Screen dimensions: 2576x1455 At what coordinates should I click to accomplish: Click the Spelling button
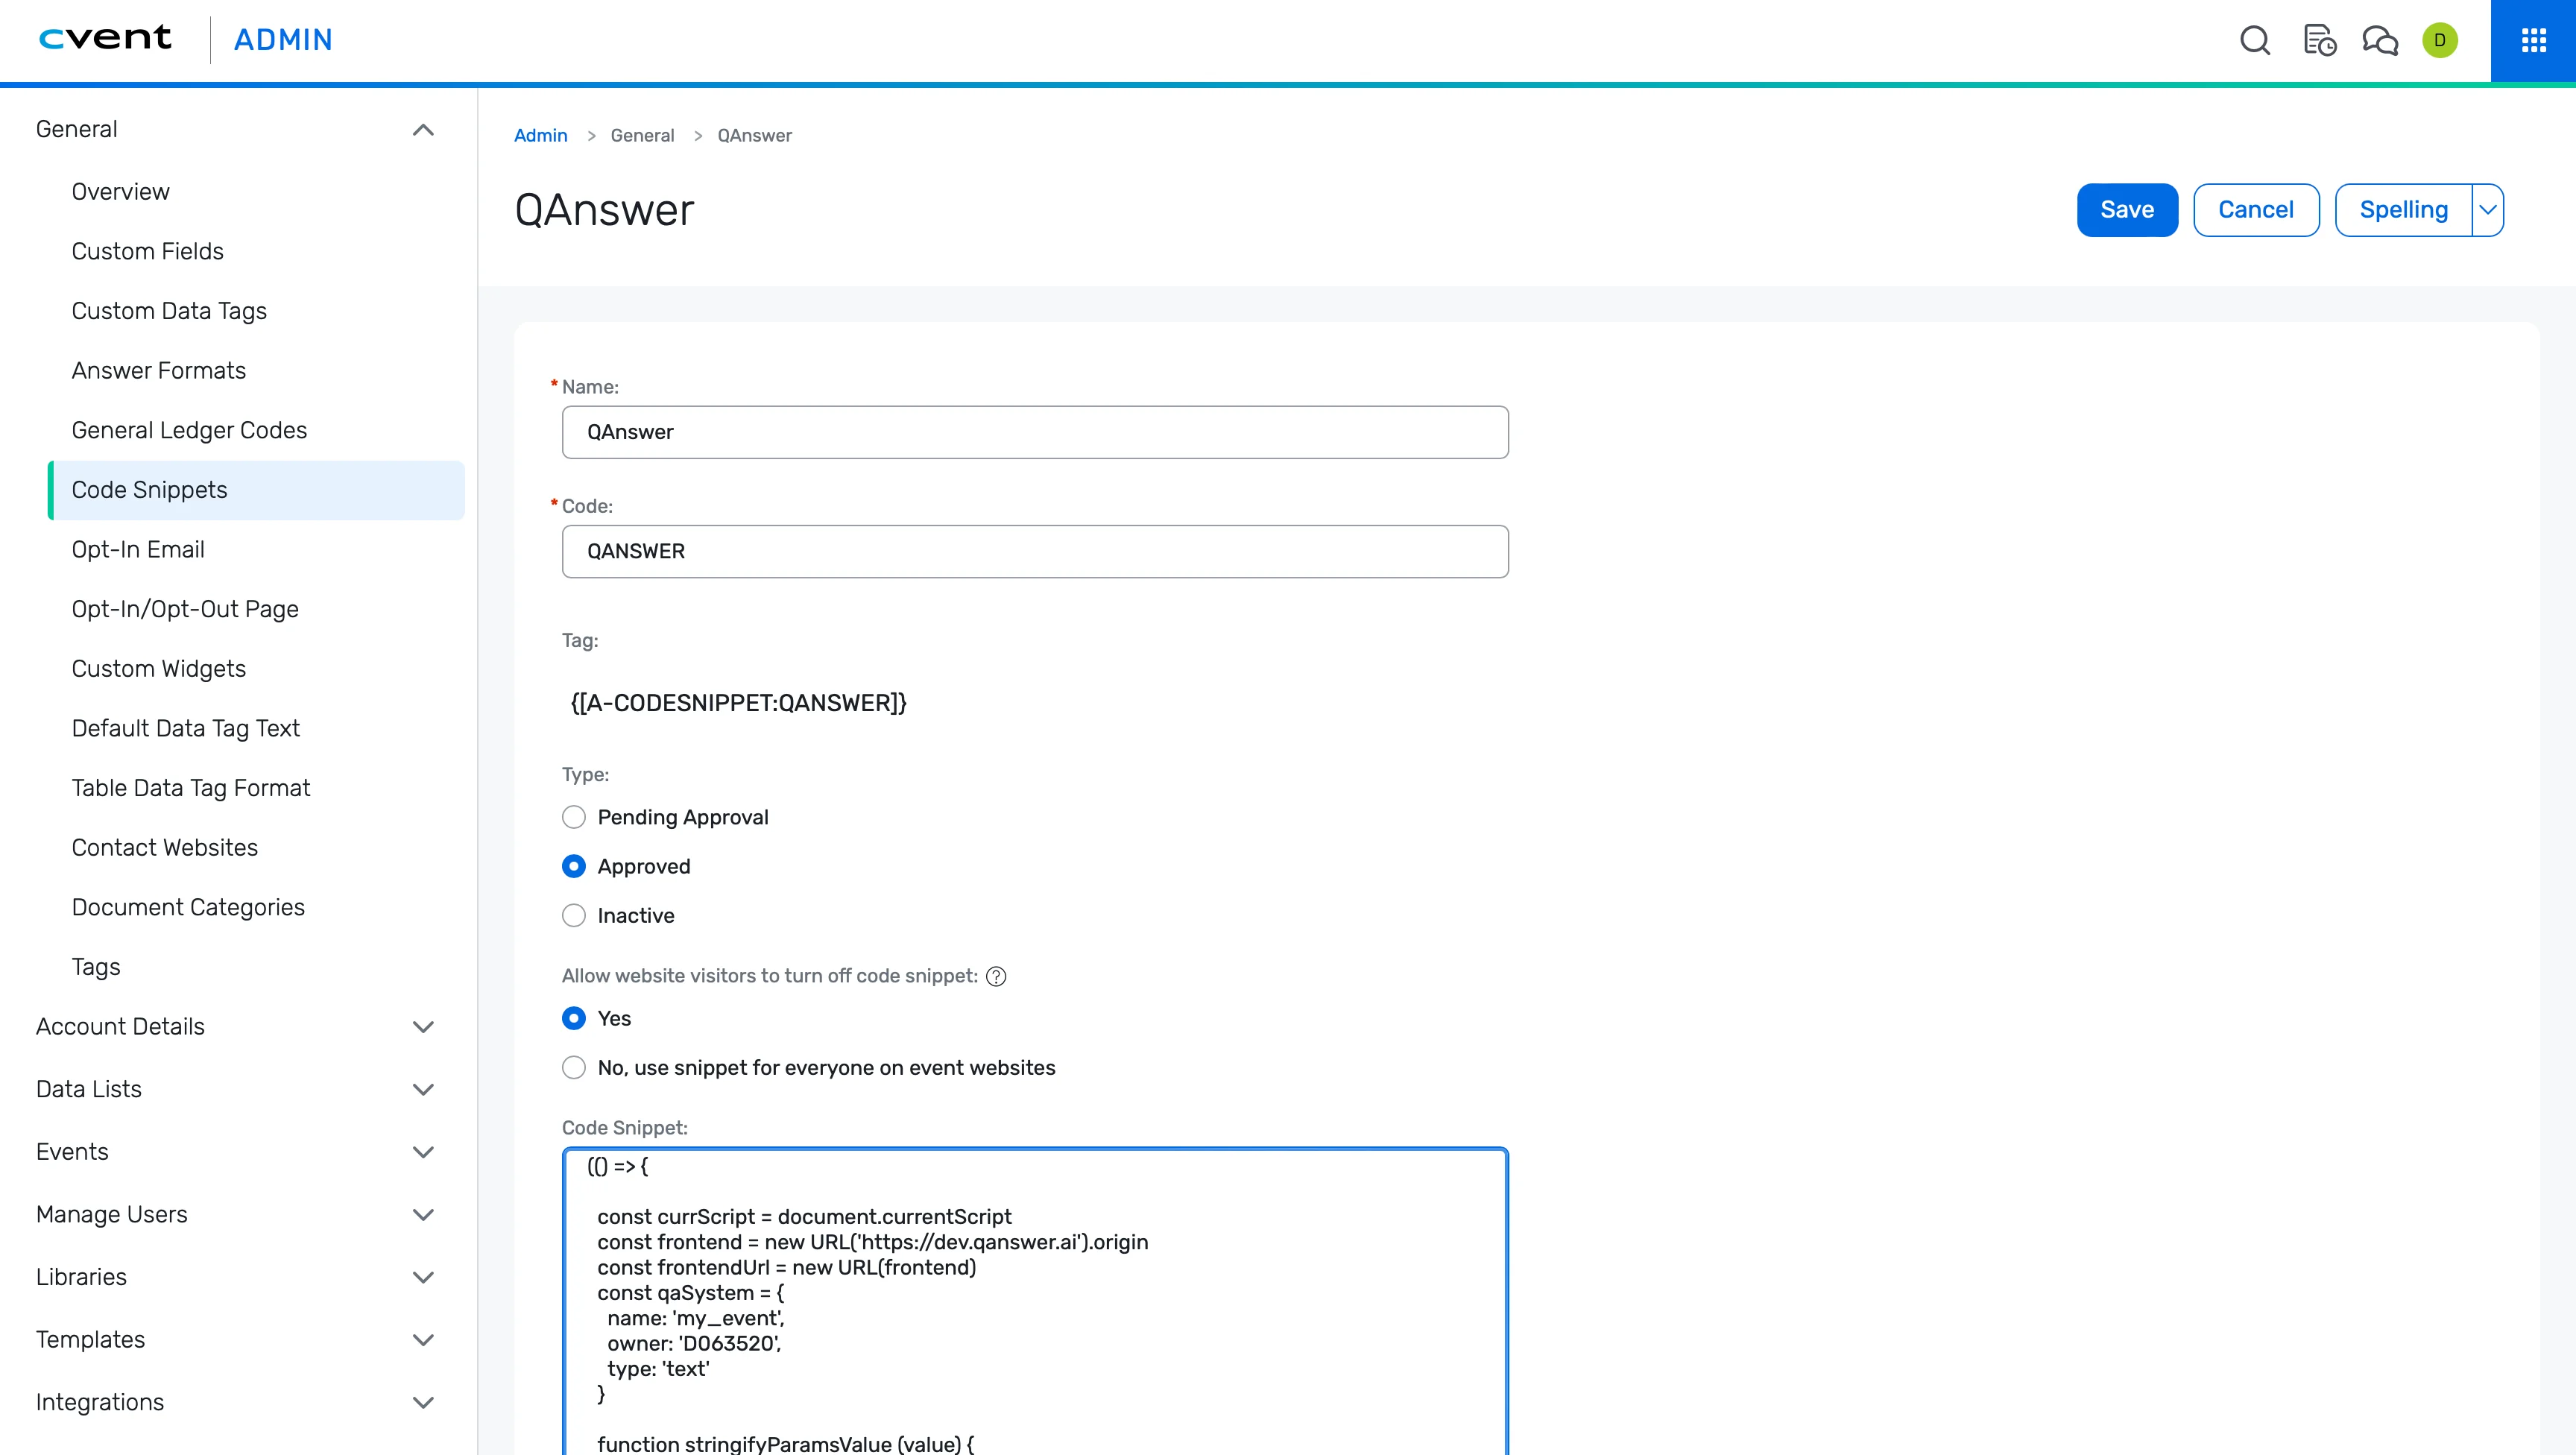pyautogui.click(x=2403, y=210)
